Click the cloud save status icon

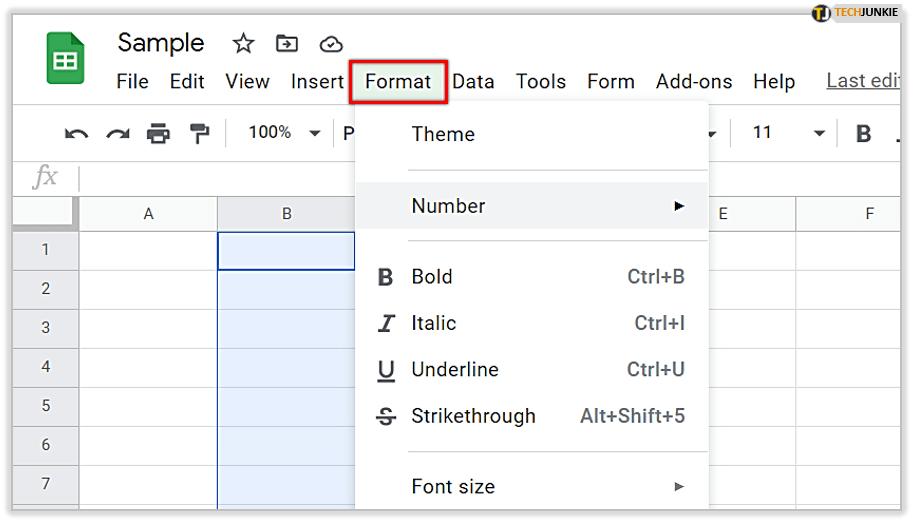point(331,43)
